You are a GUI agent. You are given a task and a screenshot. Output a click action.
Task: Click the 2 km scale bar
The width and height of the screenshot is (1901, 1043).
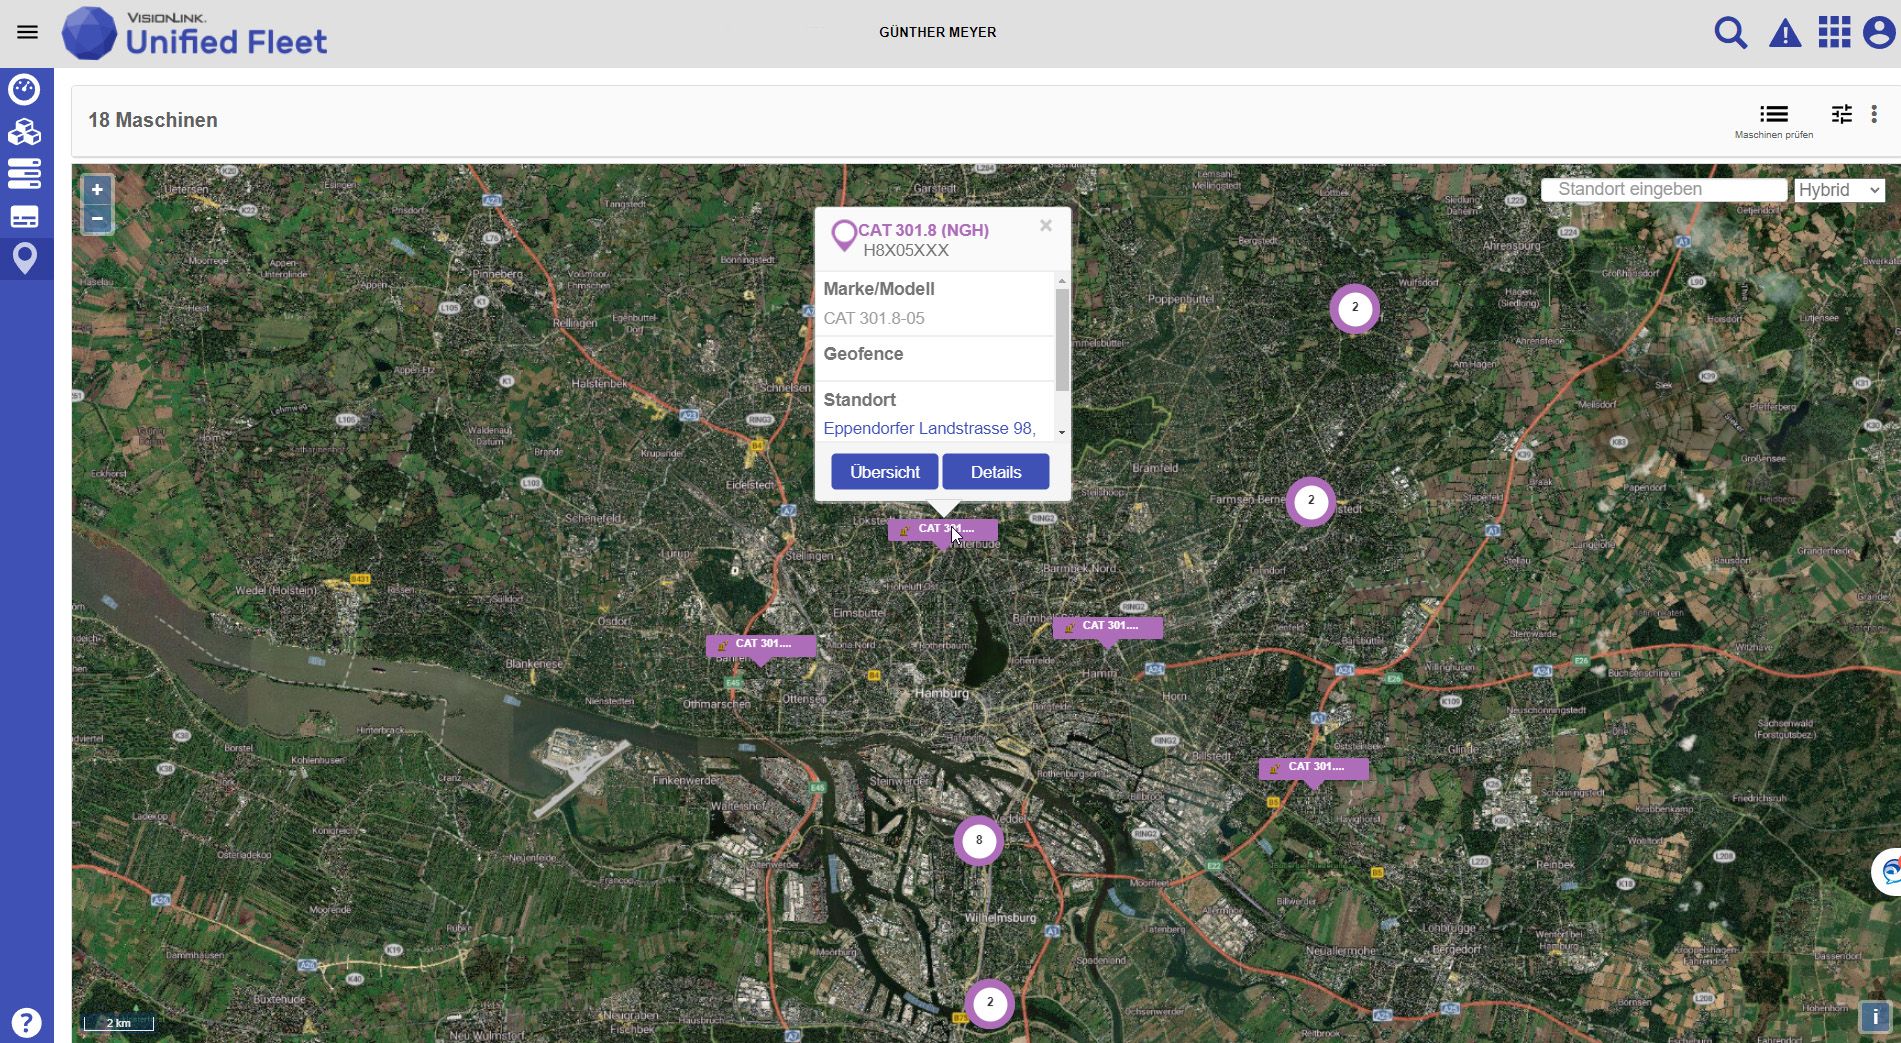pos(119,1022)
